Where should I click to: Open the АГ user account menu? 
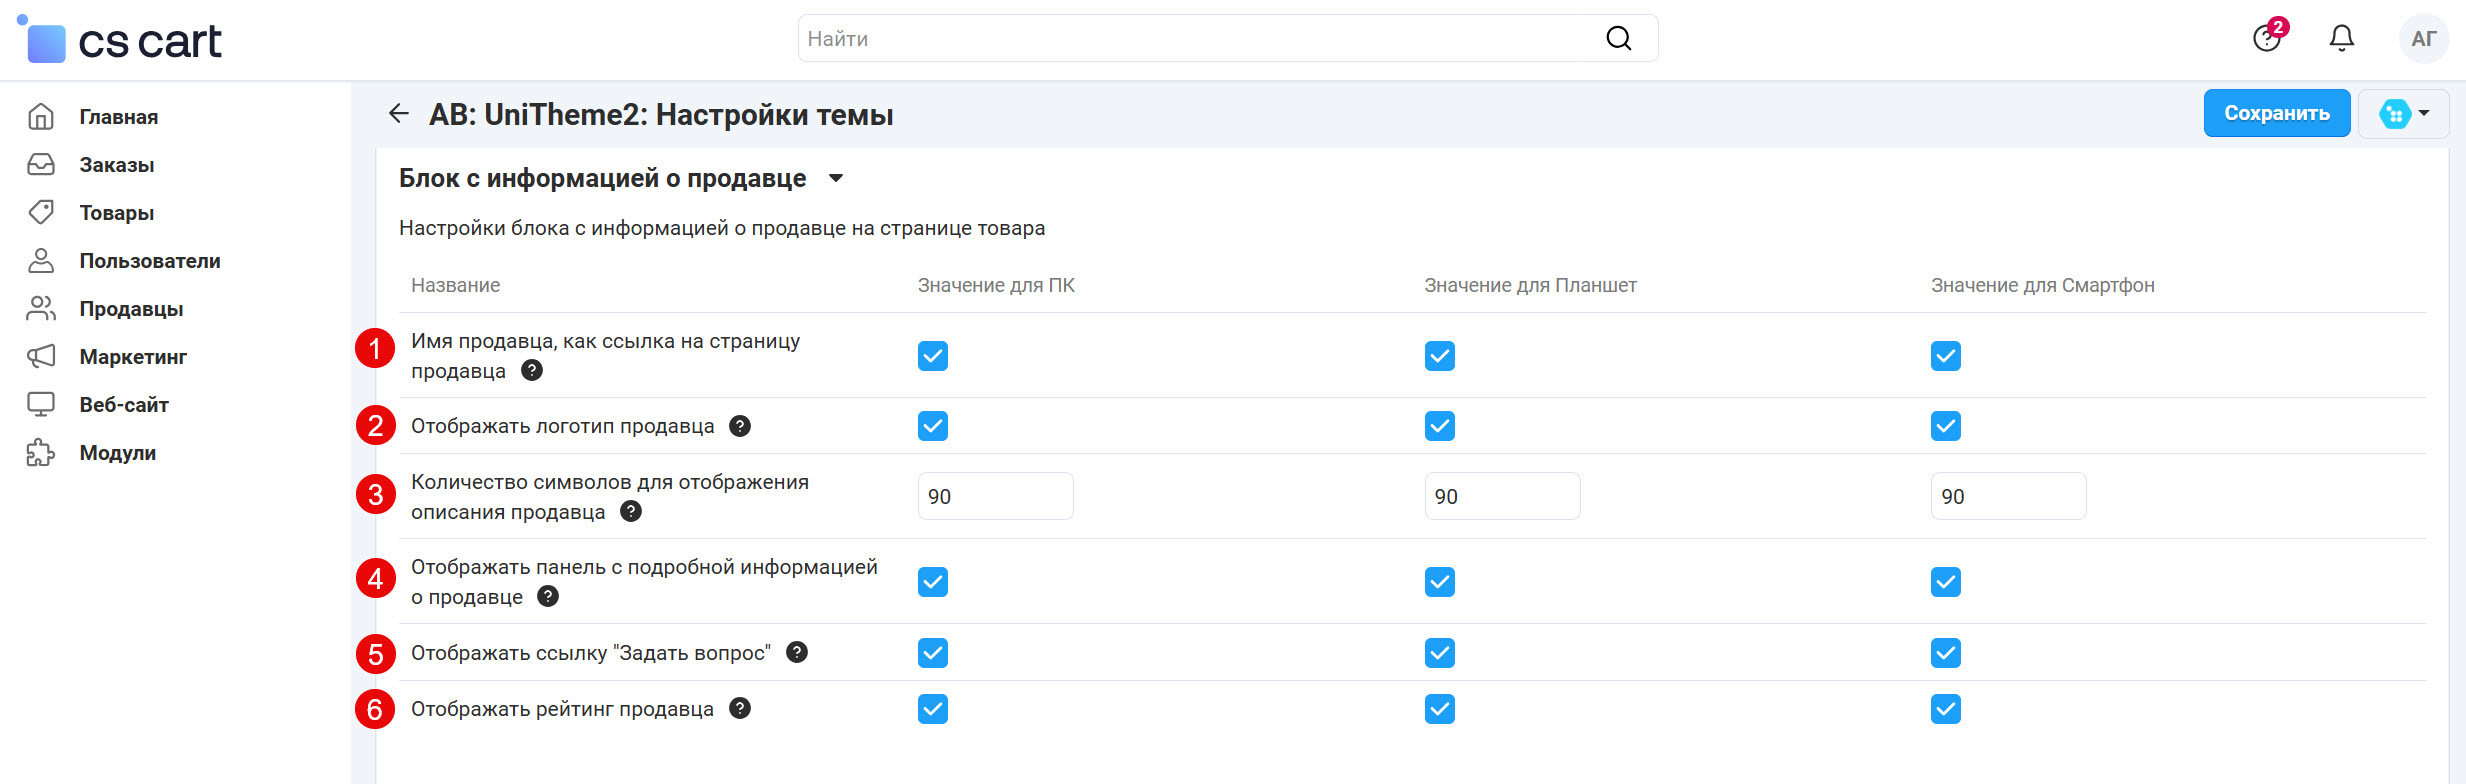[x=2423, y=39]
